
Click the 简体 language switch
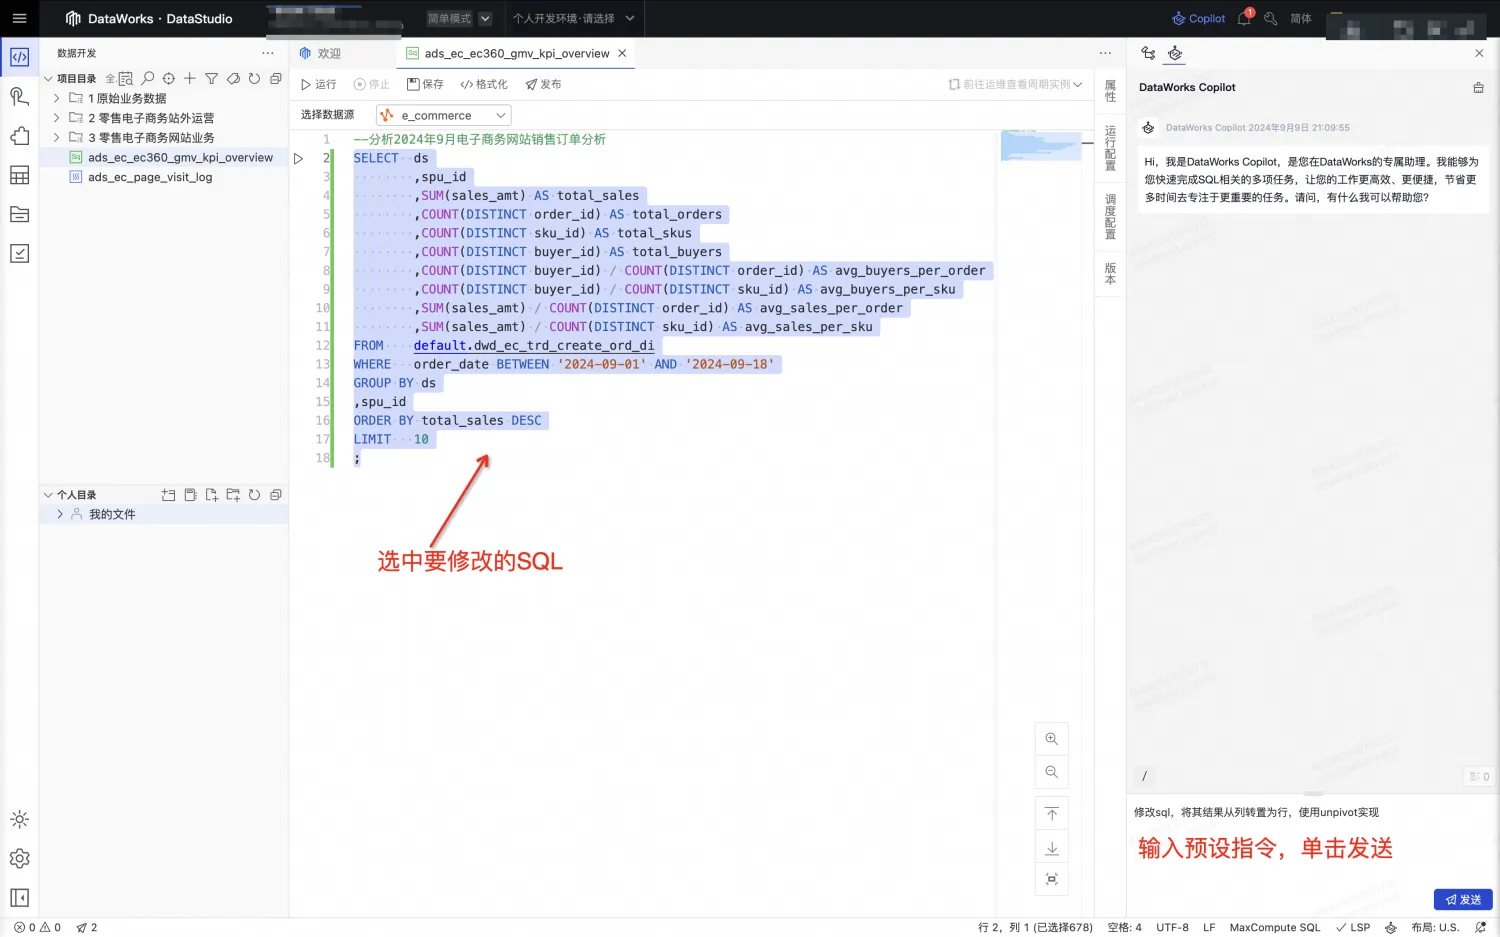coord(1301,18)
